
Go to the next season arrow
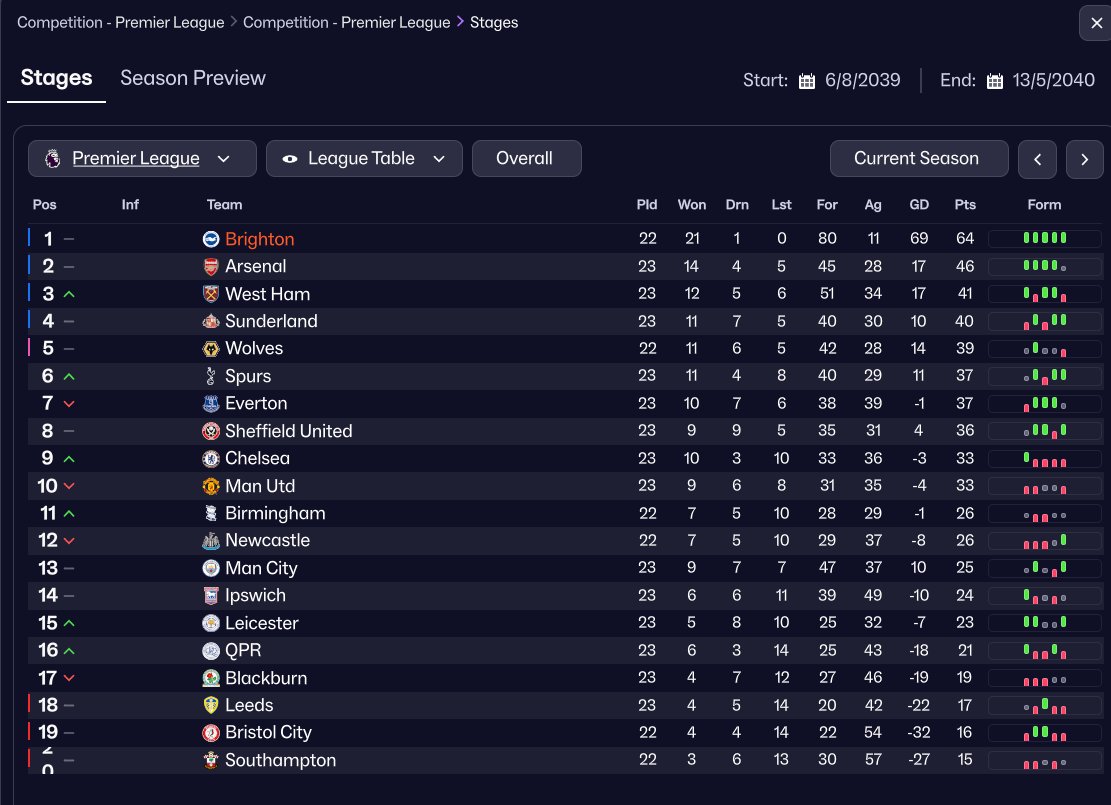[1084, 159]
